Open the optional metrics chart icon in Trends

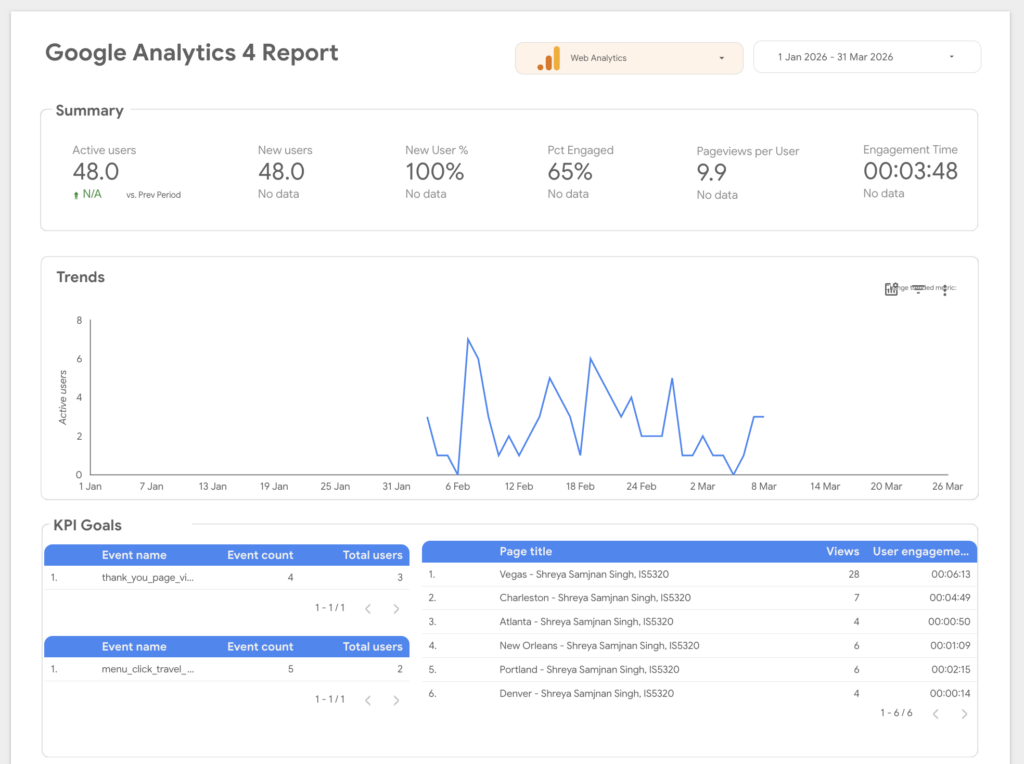point(891,289)
